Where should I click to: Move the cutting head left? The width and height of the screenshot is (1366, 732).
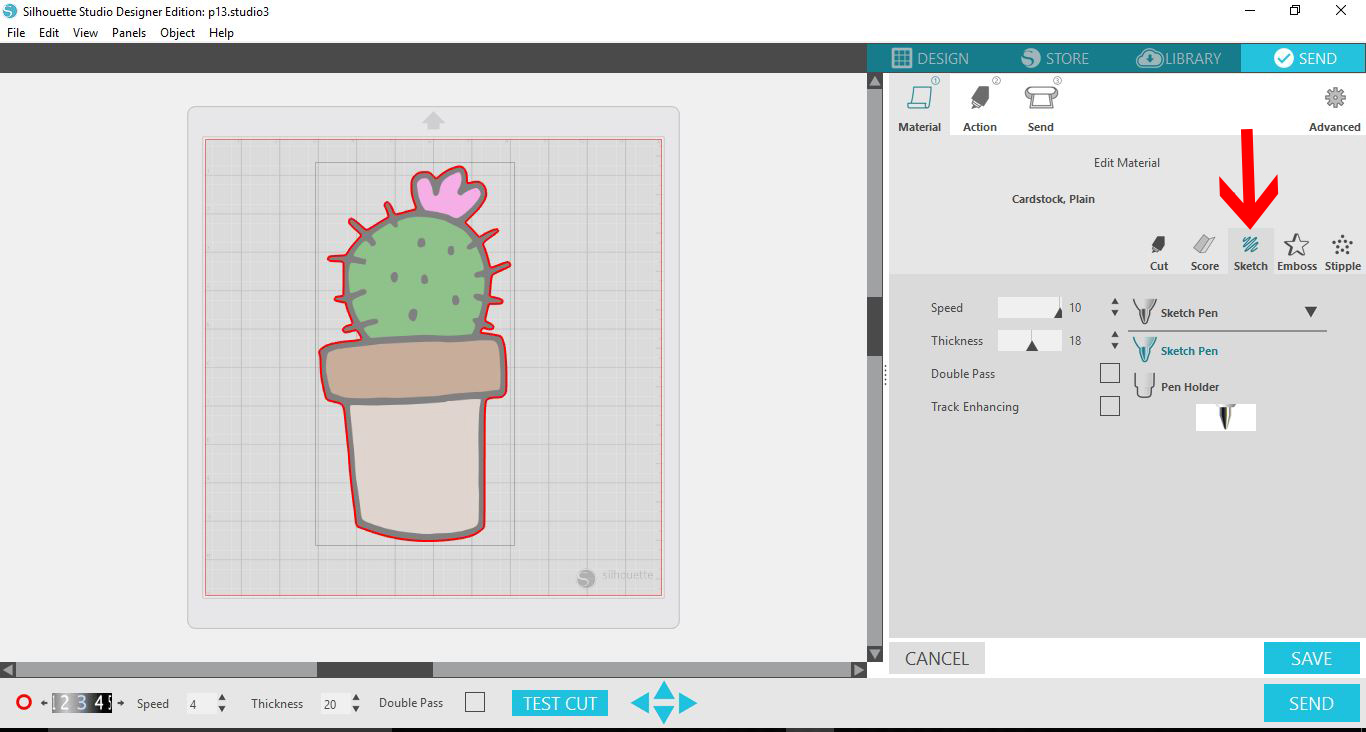pos(640,703)
